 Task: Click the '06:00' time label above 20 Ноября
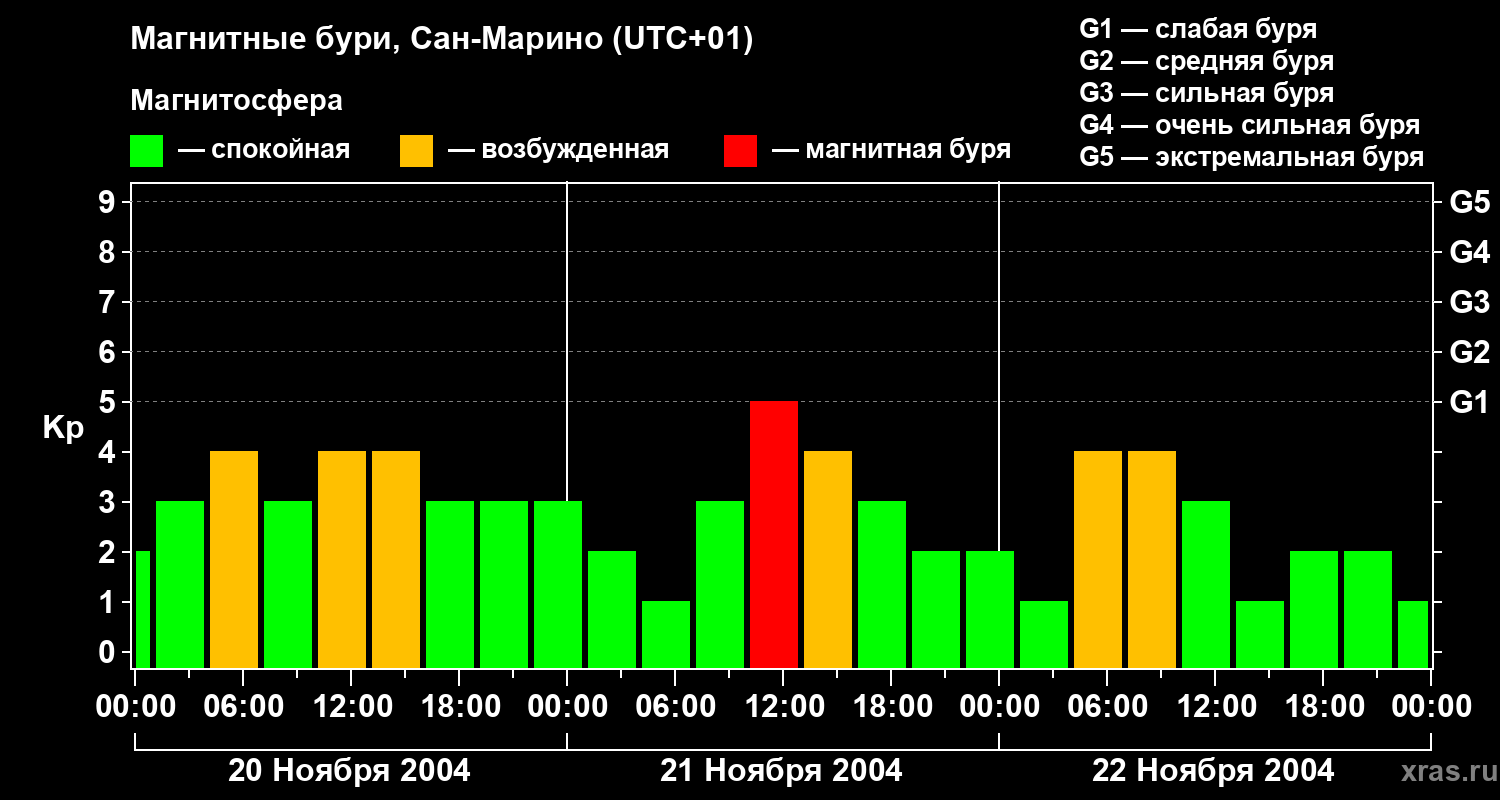pos(243,707)
